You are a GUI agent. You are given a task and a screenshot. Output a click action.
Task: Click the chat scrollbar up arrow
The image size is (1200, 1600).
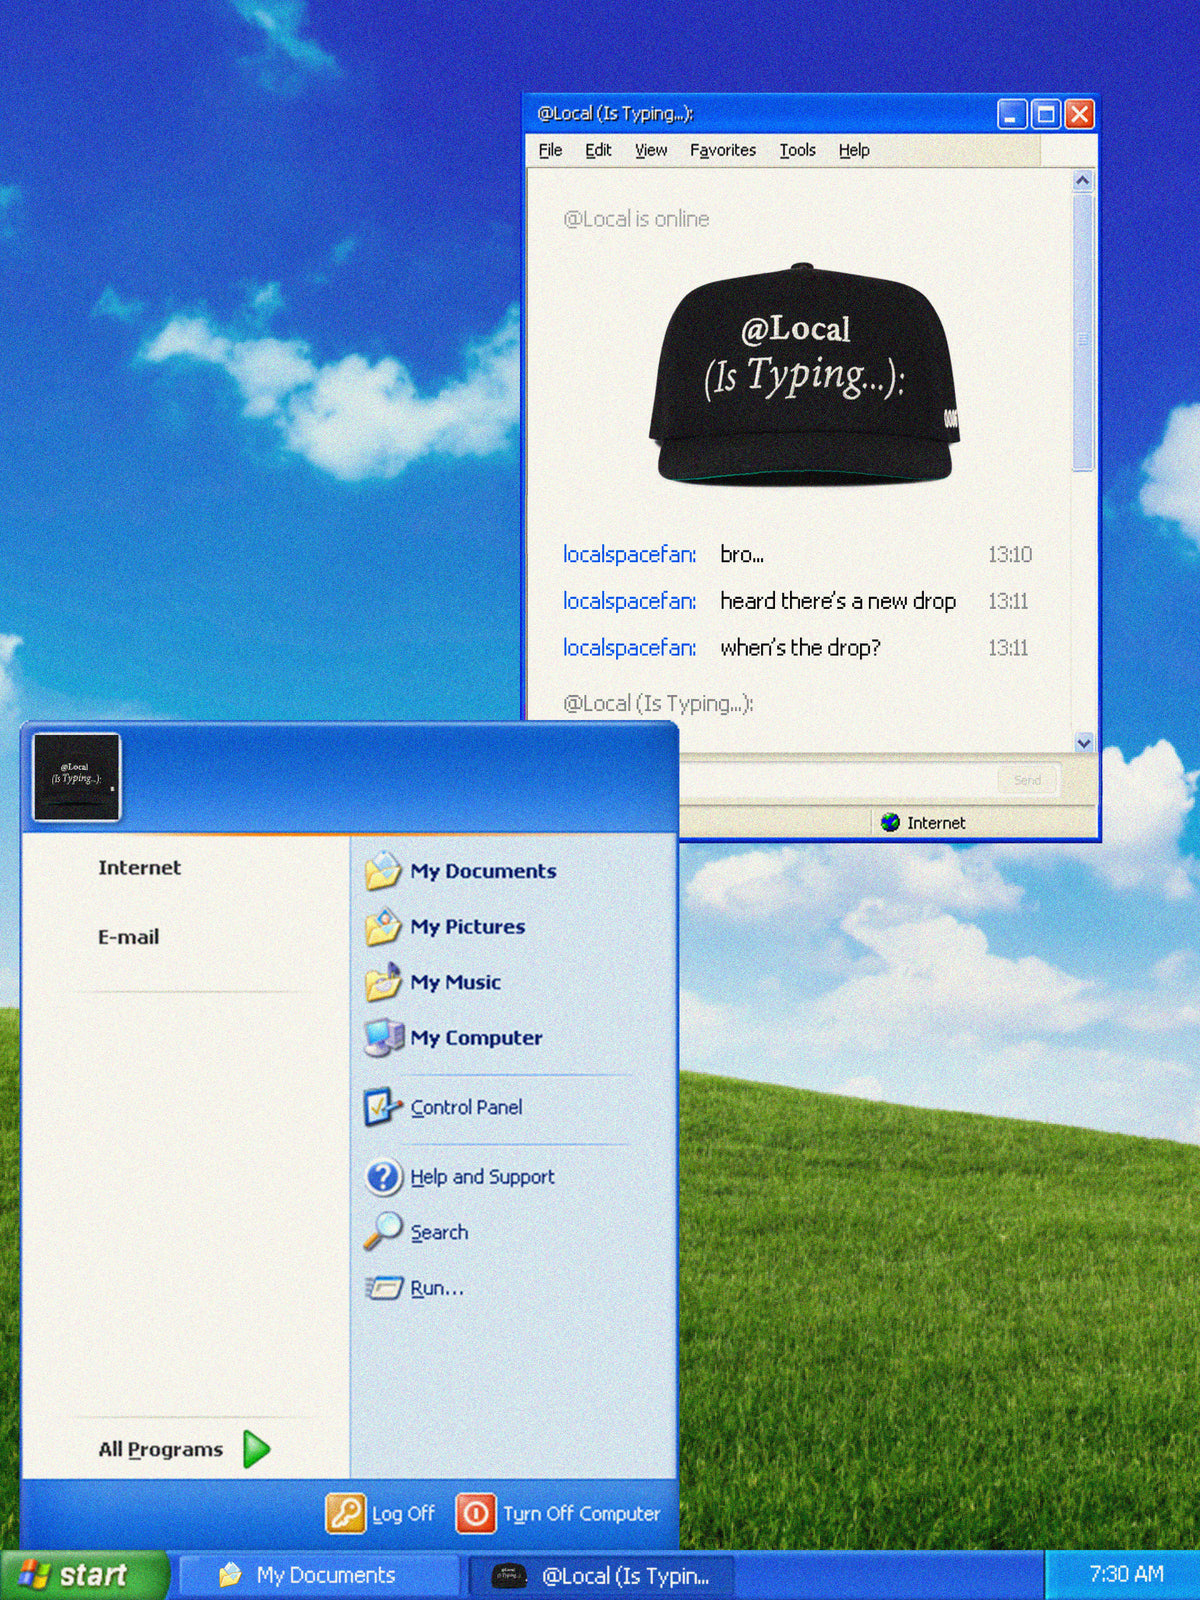pos(1083,181)
